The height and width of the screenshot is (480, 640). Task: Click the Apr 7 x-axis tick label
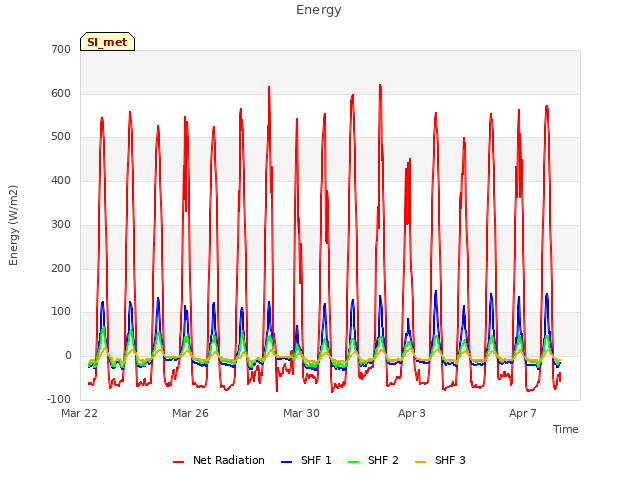click(523, 413)
